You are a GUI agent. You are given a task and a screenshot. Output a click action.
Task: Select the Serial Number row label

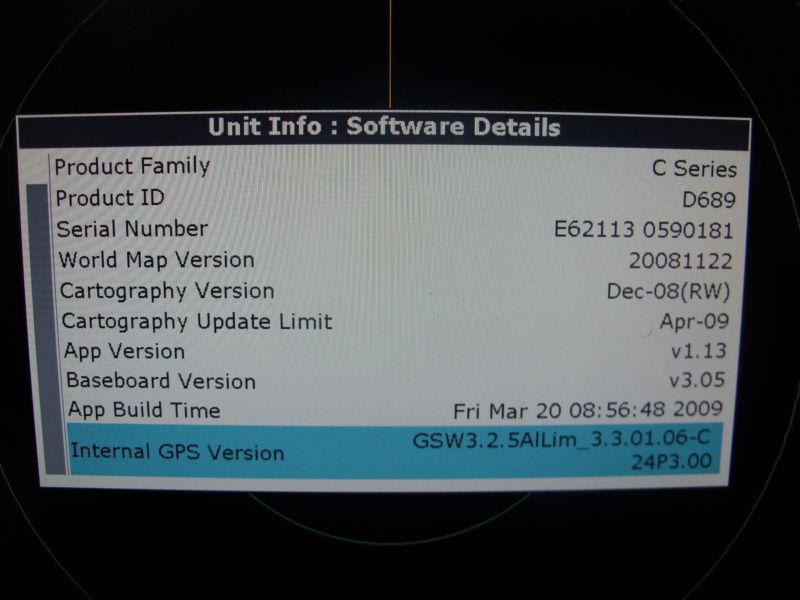point(132,229)
